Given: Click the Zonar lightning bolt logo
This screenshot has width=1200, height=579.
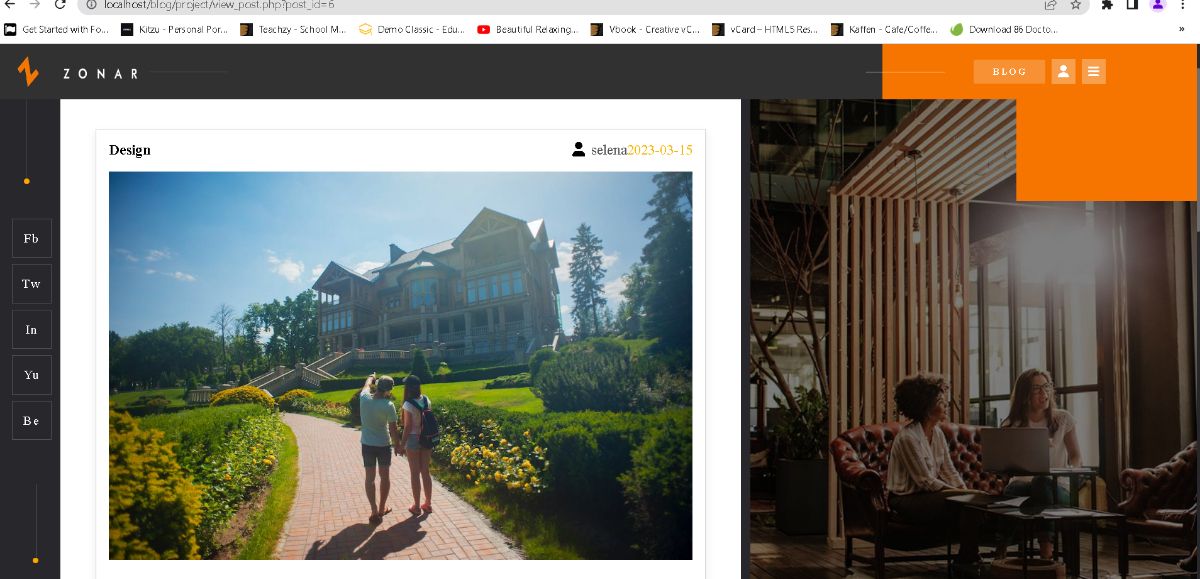Looking at the screenshot, I should coord(28,72).
